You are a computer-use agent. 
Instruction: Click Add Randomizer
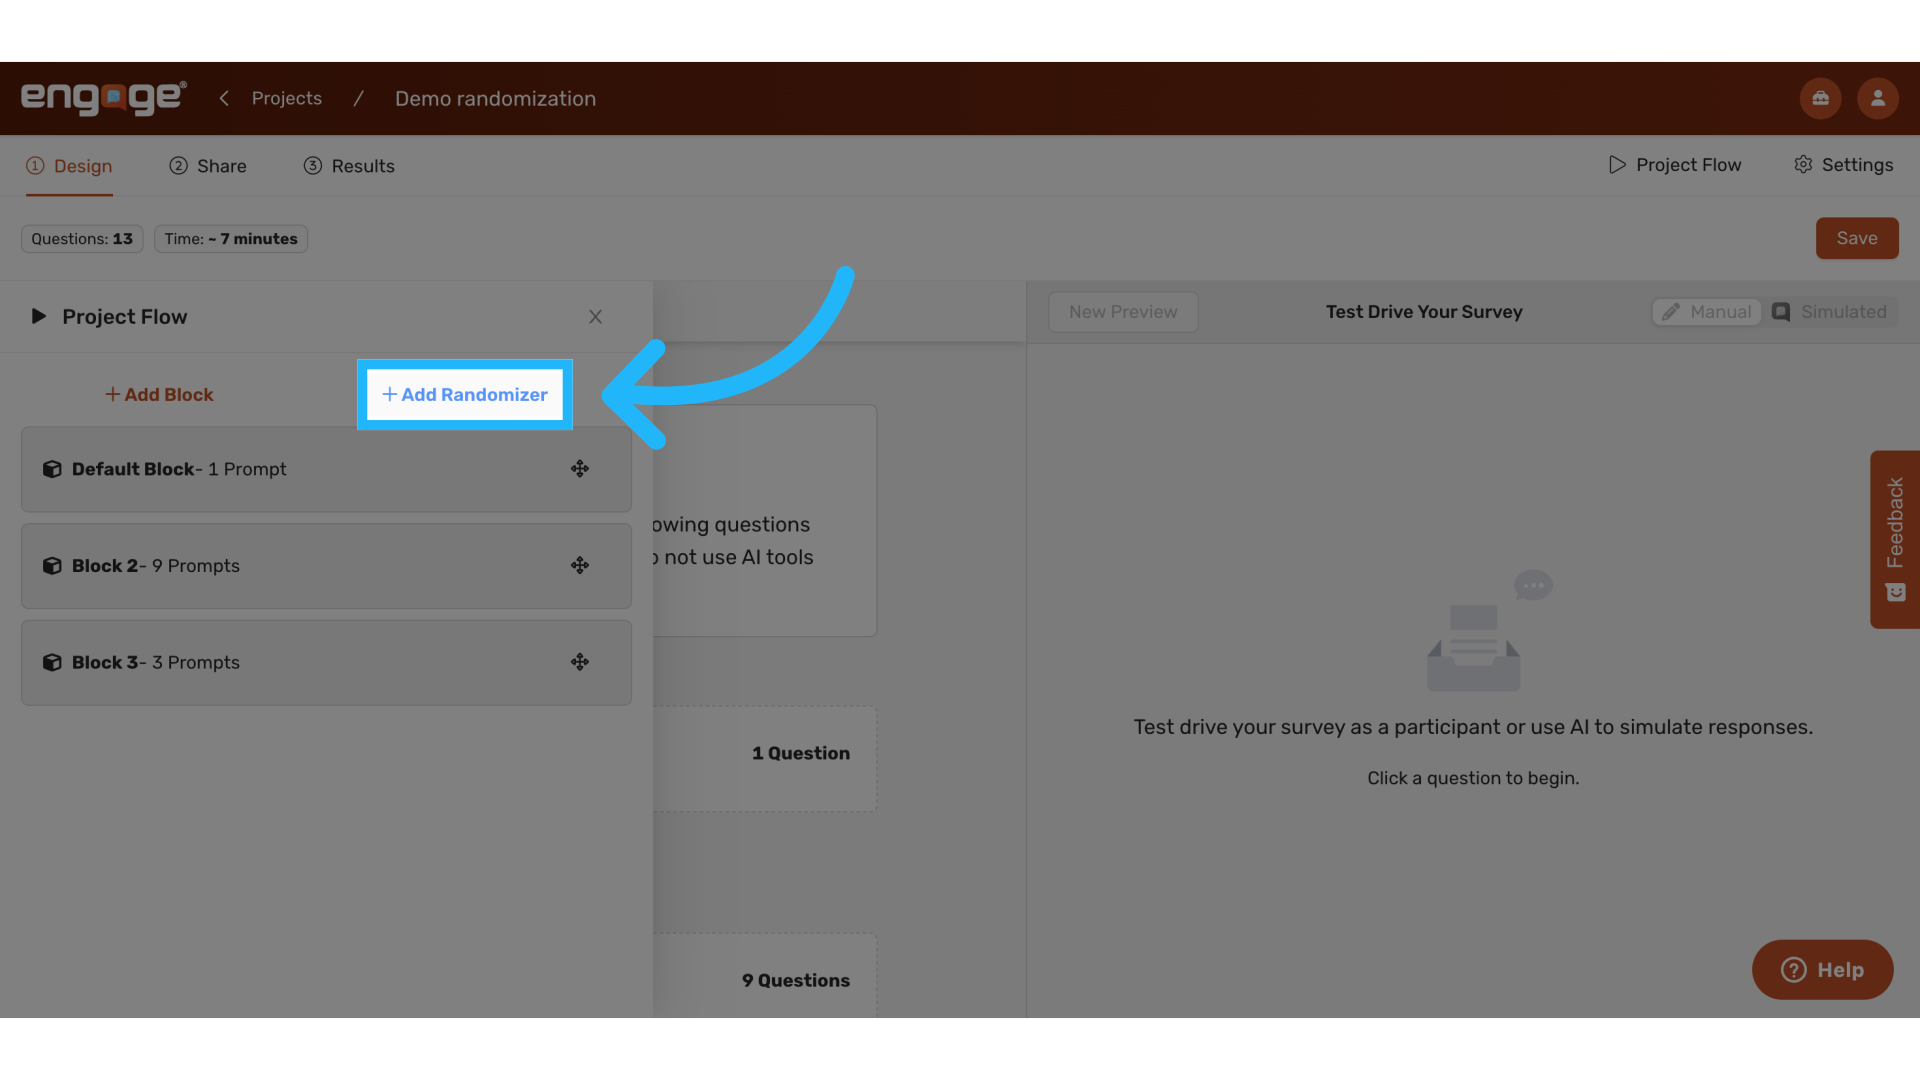pyautogui.click(x=465, y=395)
